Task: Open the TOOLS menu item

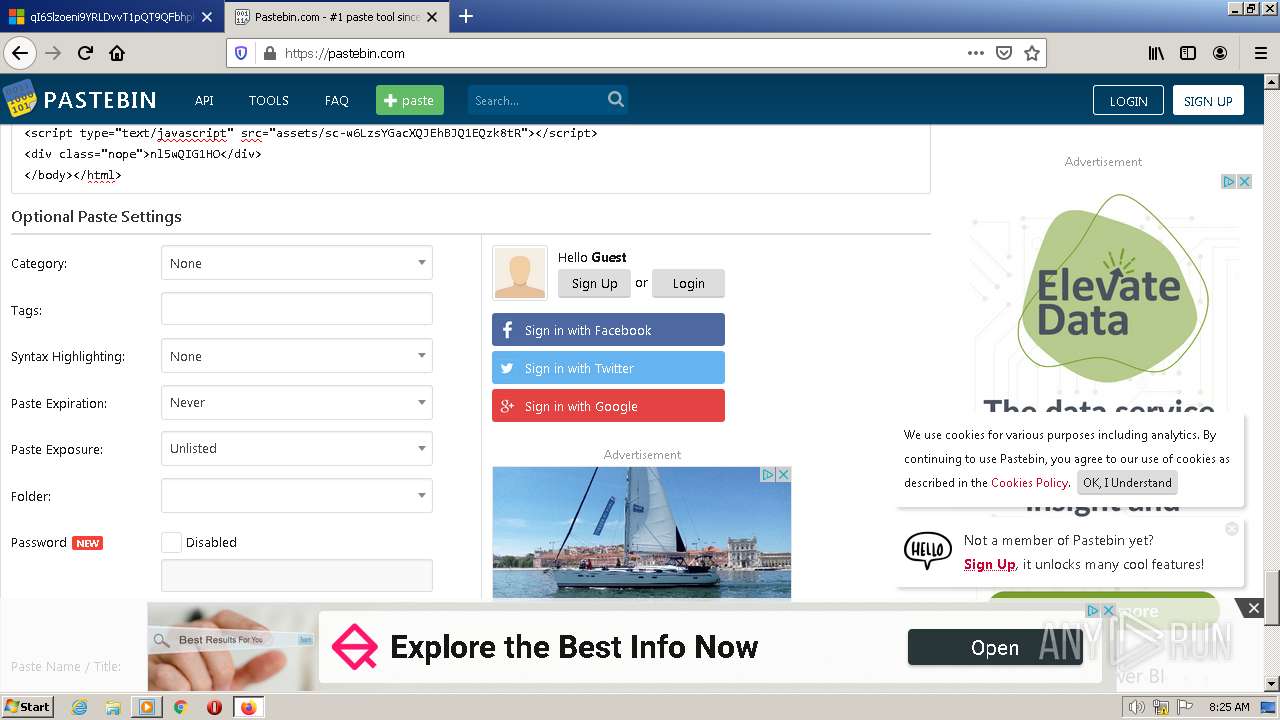Action: pyautogui.click(x=269, y=100)
